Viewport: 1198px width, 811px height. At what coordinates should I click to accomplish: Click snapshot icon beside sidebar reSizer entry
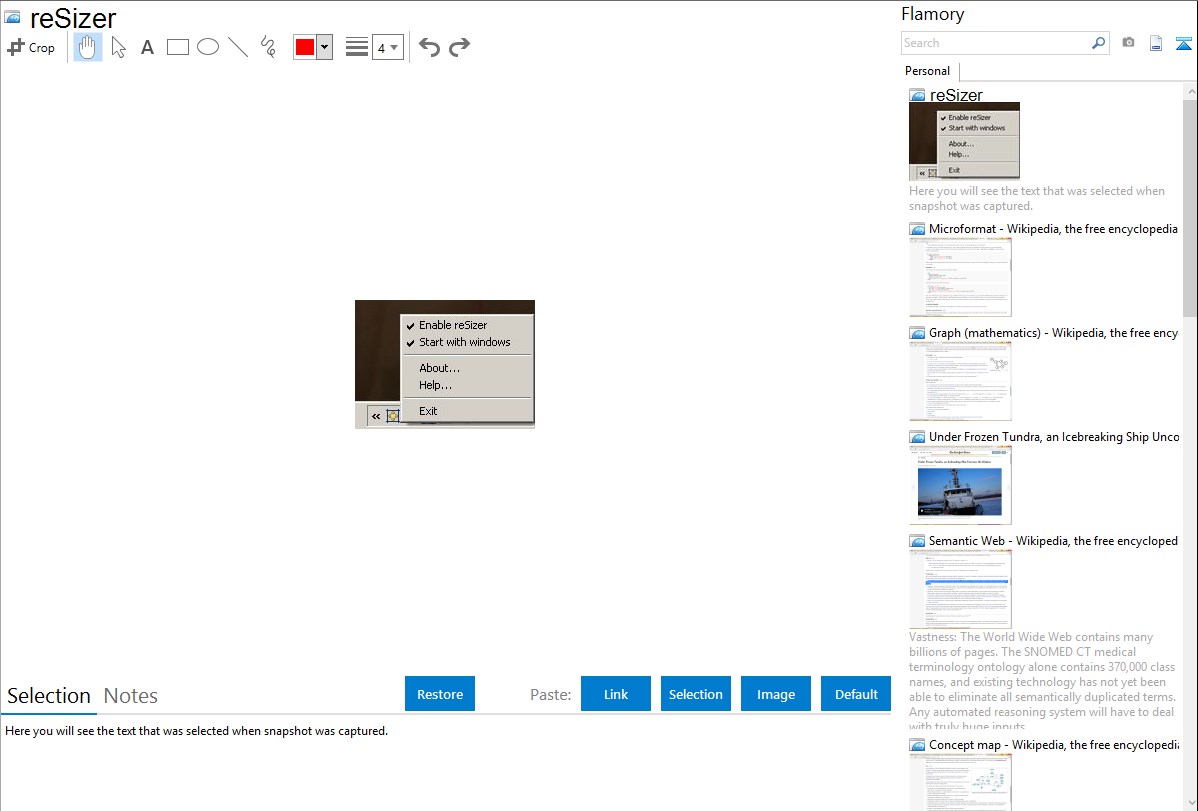[918, 95]
